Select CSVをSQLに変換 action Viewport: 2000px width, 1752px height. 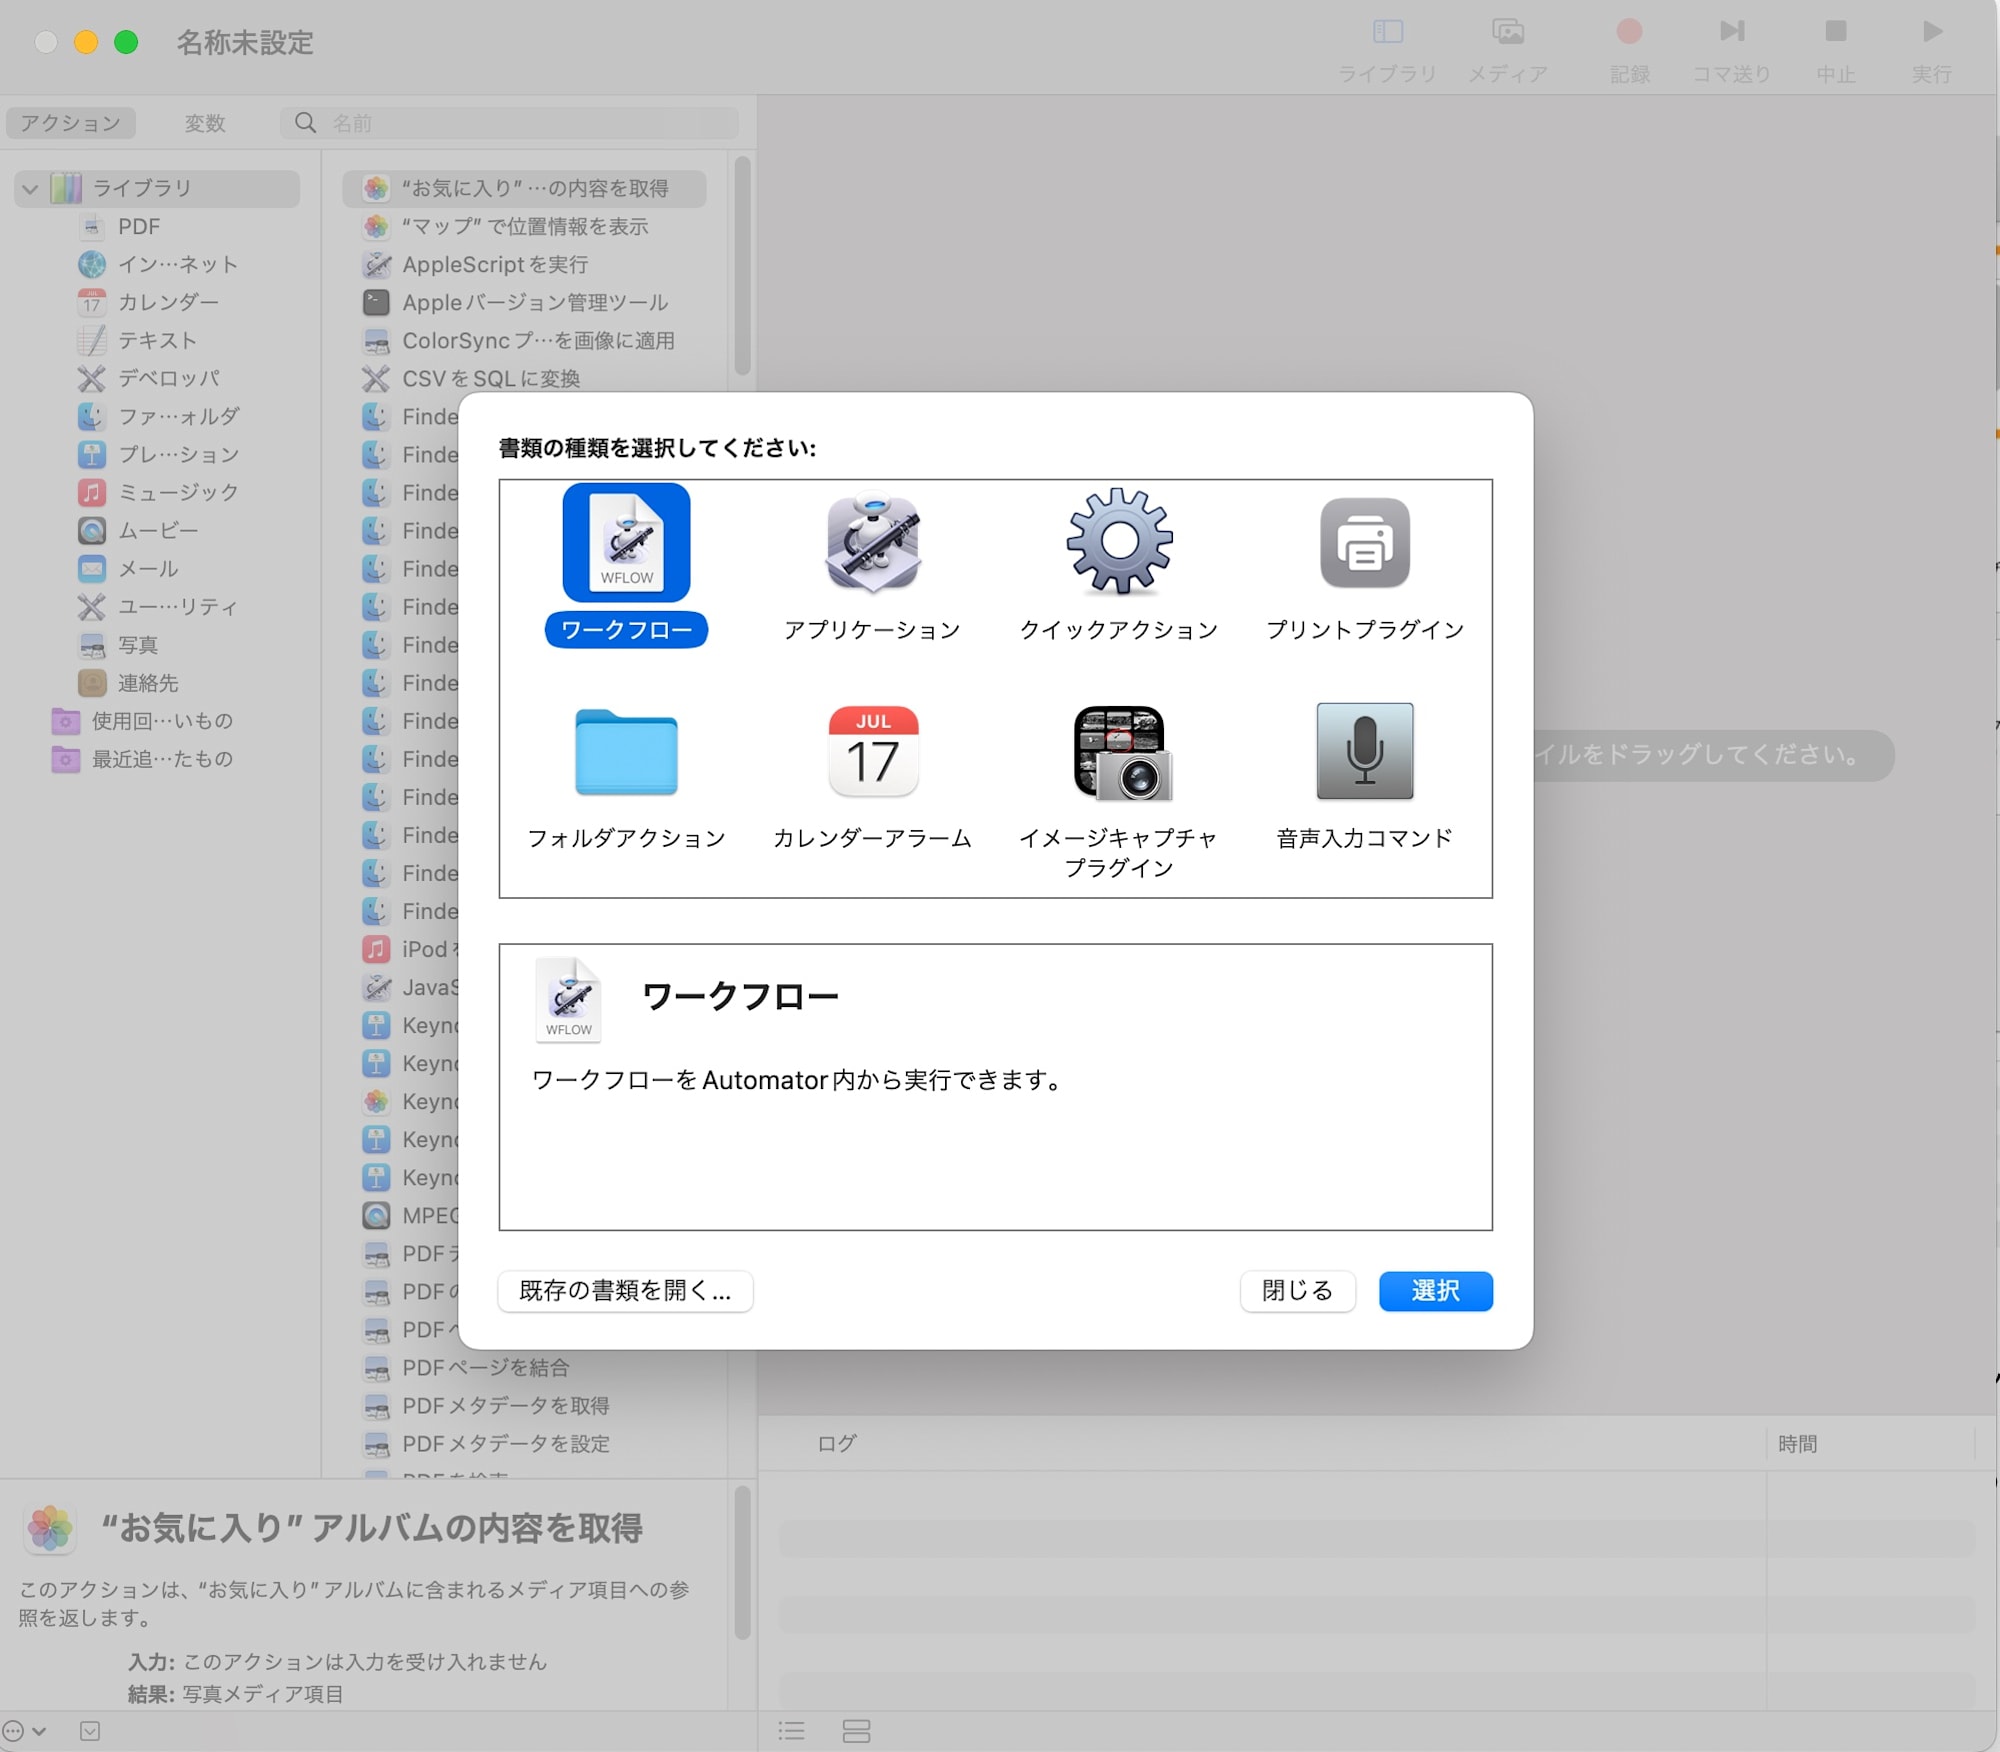tap(471, 378)
